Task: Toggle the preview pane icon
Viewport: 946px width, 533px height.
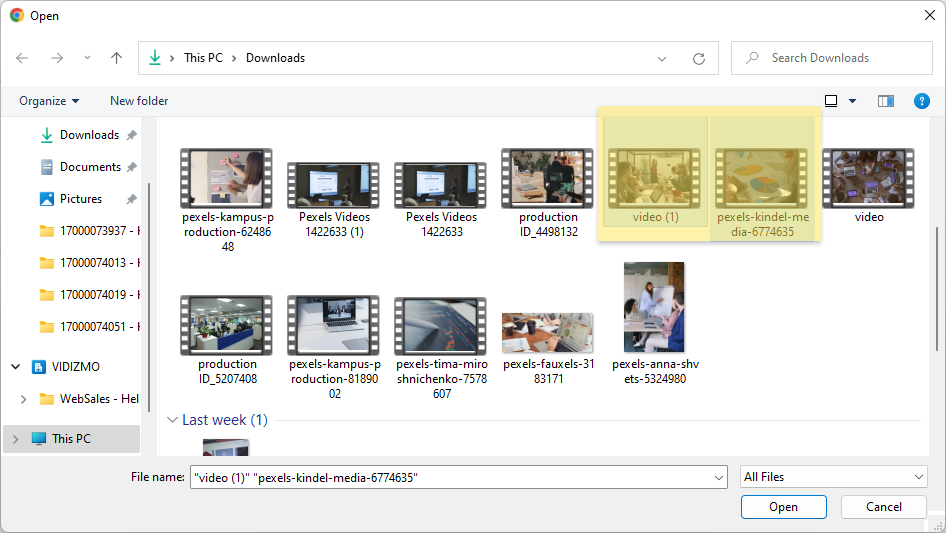Action: (885, 101)
